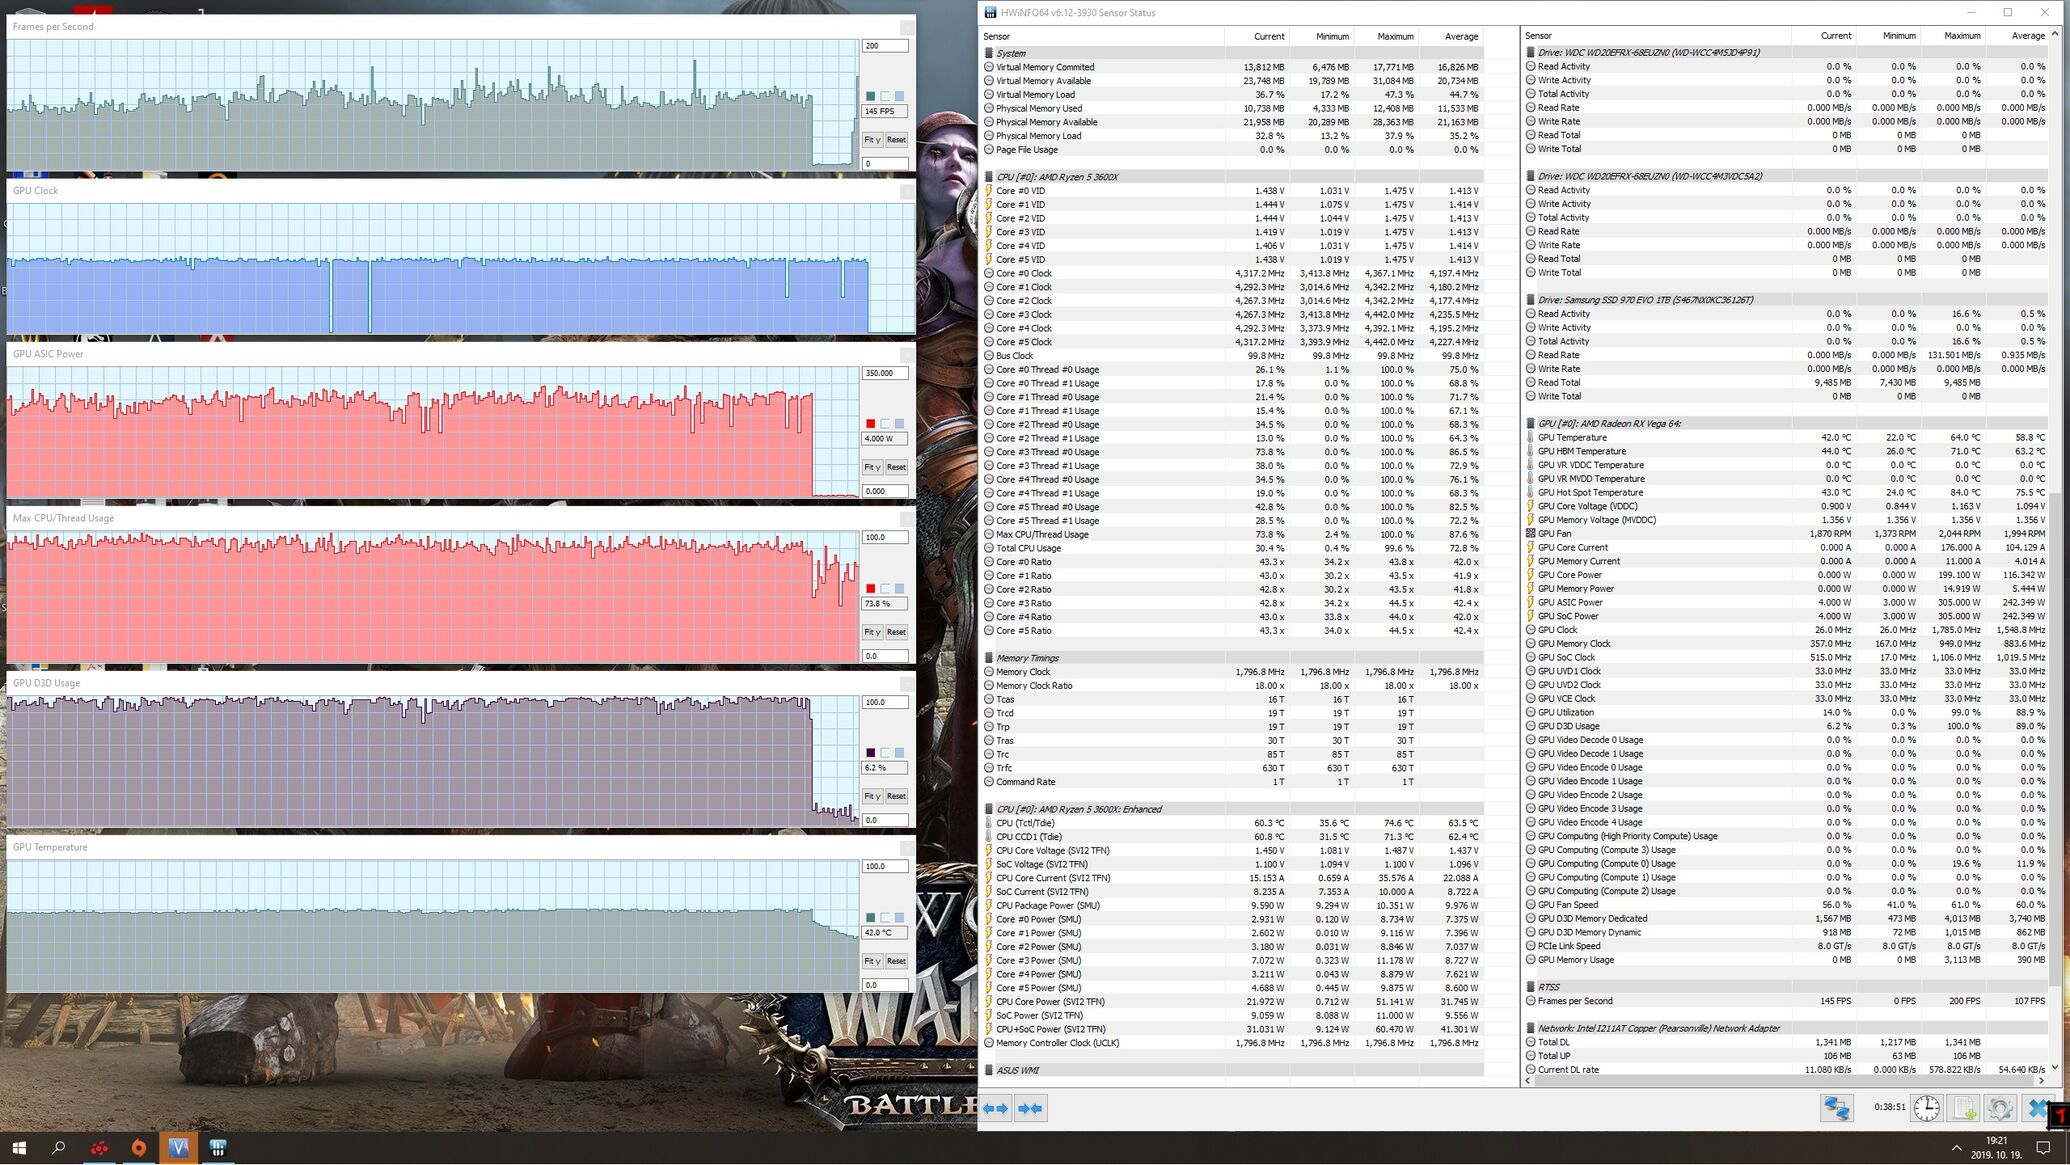Click Reset in GPU ASIC Power graph
The image size is (2070, 1165).
pyautogui.click(x=896, y=467)
